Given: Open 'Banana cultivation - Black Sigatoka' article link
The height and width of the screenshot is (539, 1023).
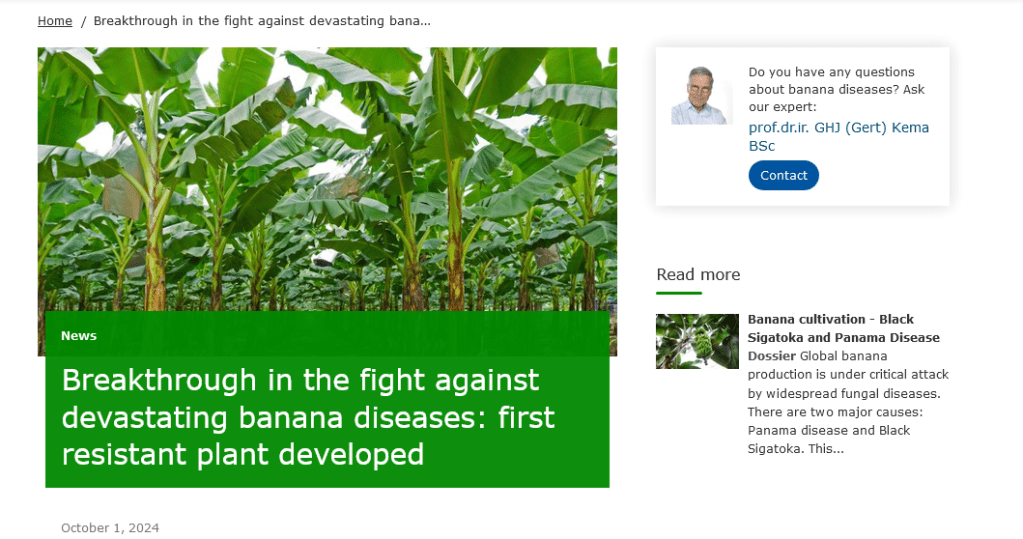Looking at the screenshot, I should pos(843,328).
